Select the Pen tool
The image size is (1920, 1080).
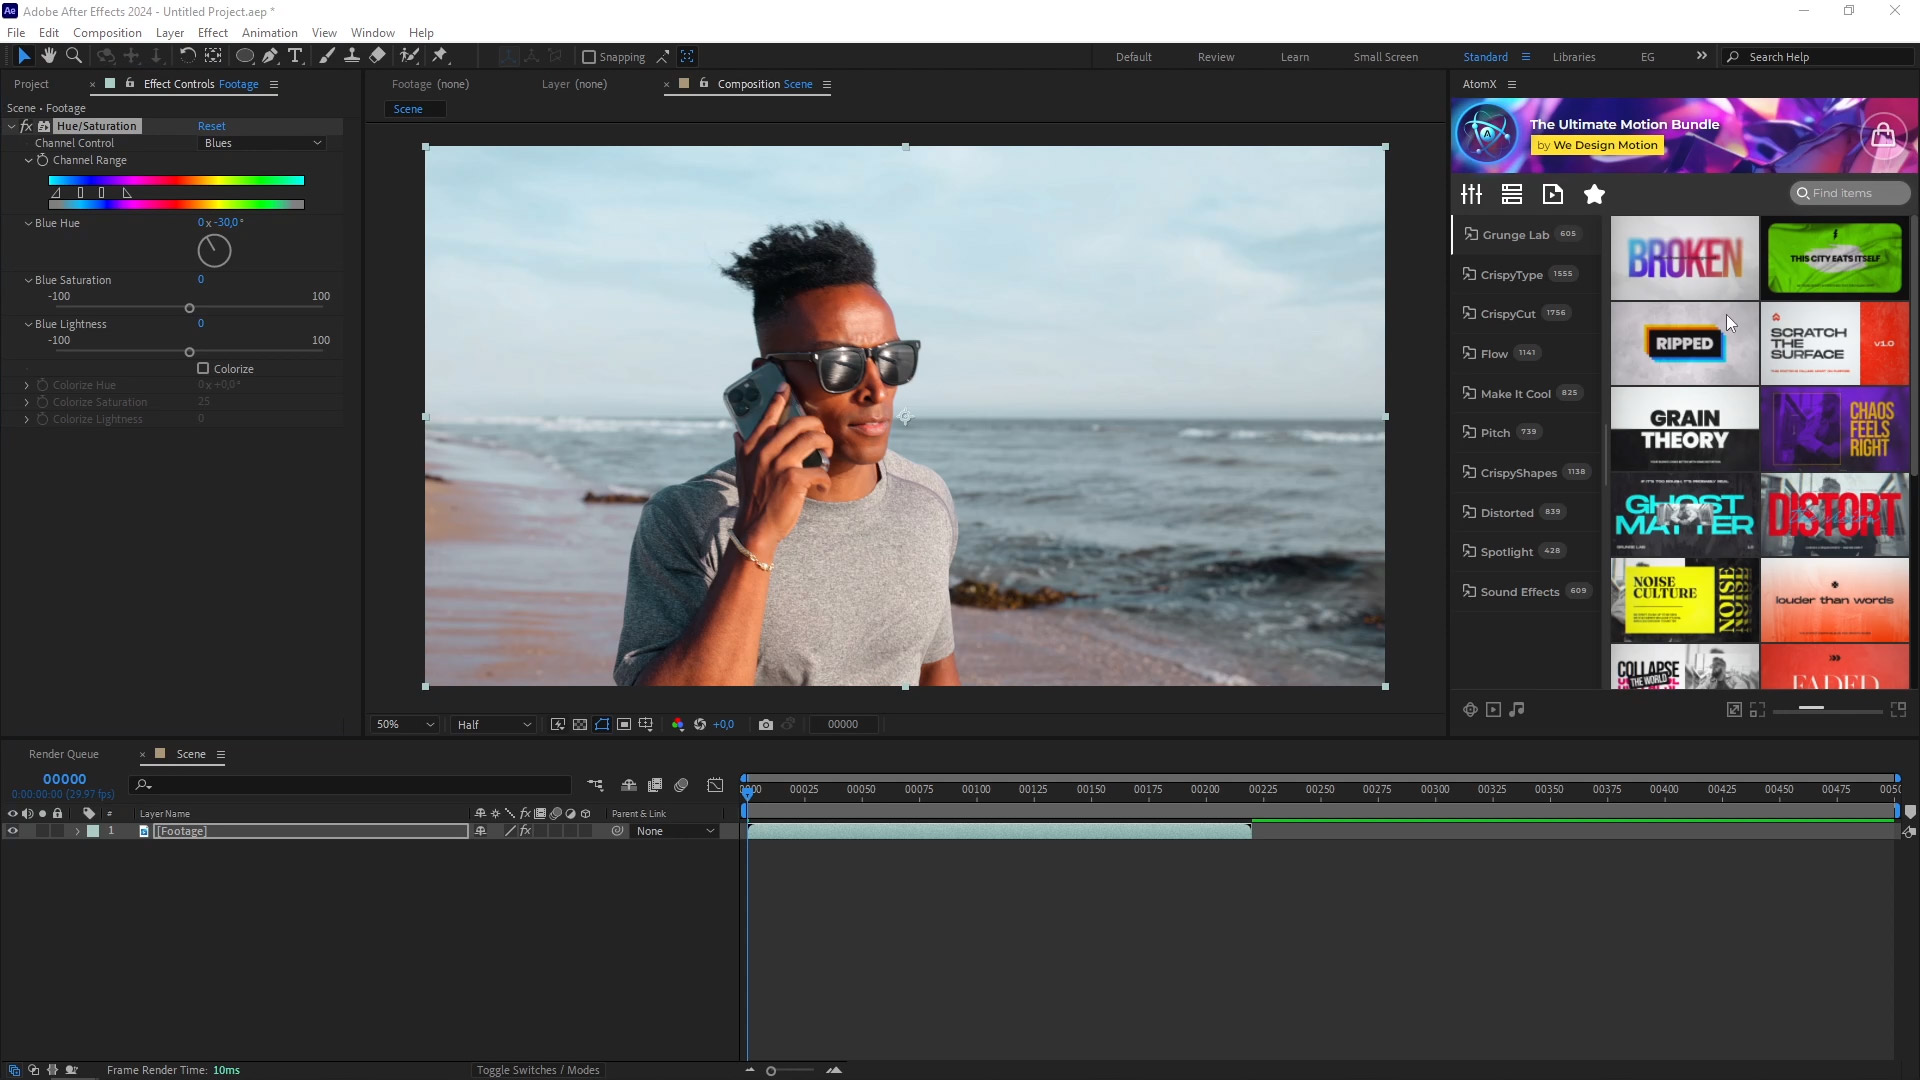tap(270, 56)
